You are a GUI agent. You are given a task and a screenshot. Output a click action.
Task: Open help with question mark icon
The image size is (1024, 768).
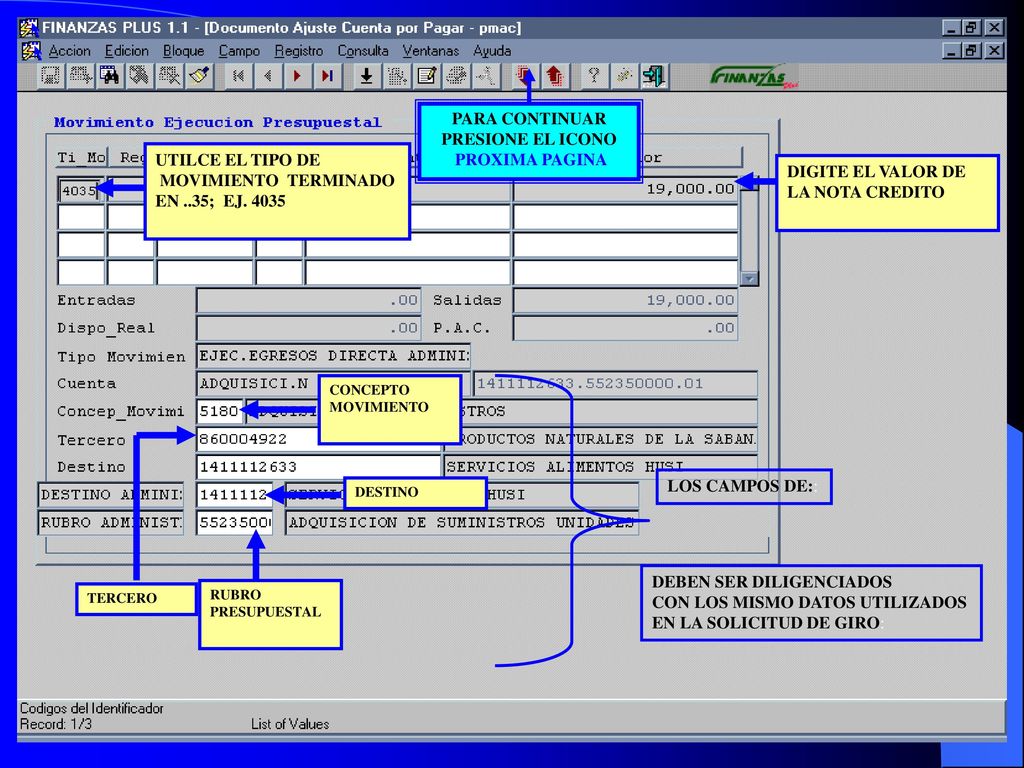tap(593, 76)
